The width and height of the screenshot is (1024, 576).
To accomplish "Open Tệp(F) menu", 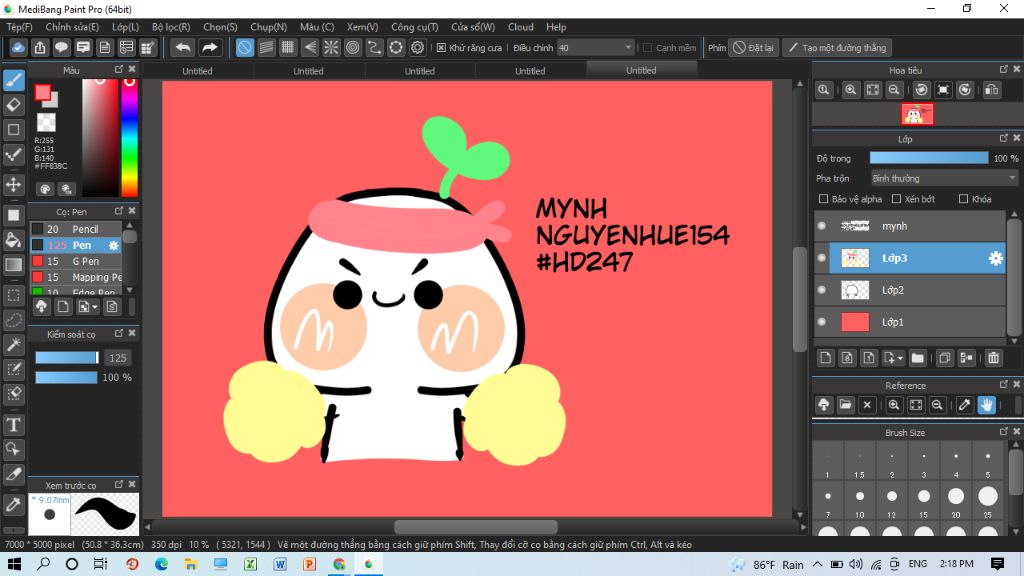I will (20, 27).
